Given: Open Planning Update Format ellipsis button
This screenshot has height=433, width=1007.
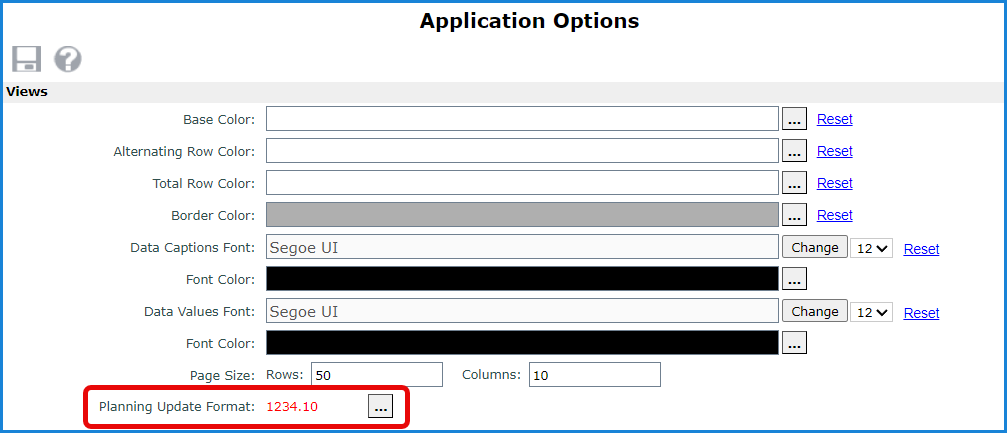Looking at the screenshot, I should [x=380, y=406].
